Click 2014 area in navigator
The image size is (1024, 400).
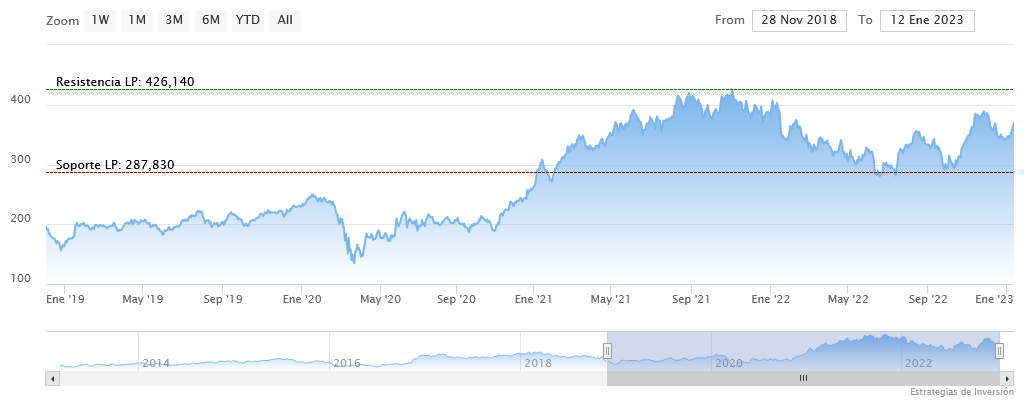tap(155, 362)
